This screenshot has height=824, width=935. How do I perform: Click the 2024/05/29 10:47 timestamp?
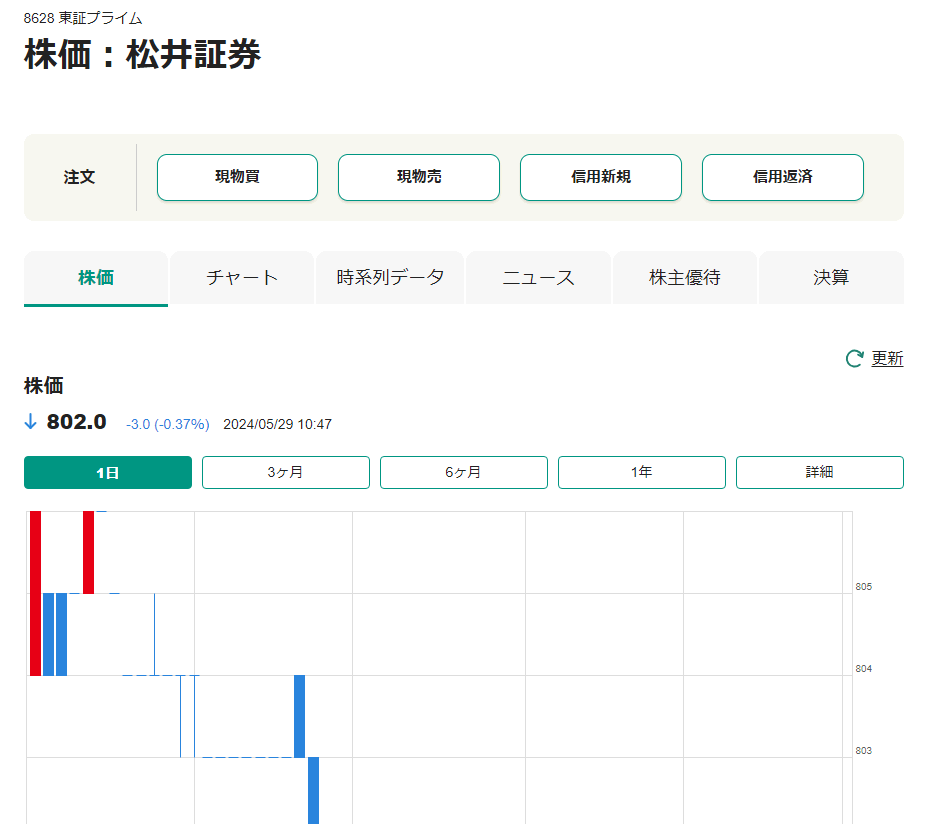pyautogui.click(x=277, y=425)
